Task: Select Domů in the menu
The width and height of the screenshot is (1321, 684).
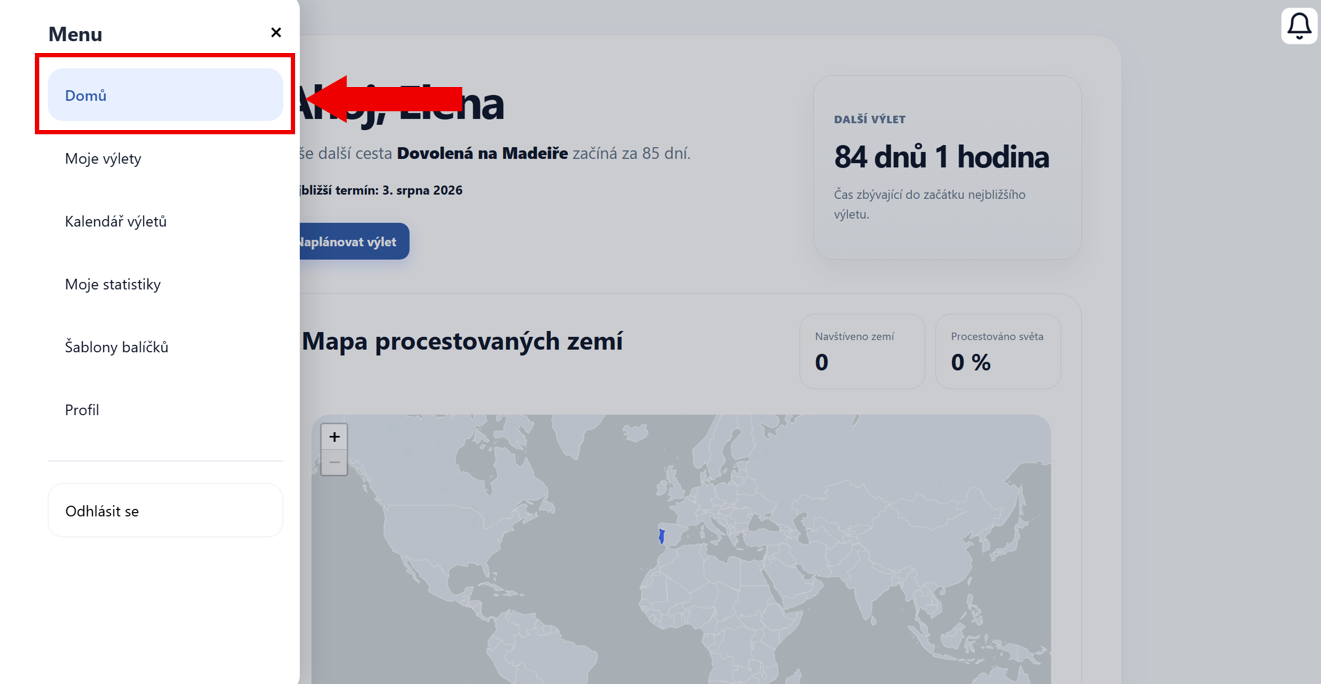Action: coord(165,95)
